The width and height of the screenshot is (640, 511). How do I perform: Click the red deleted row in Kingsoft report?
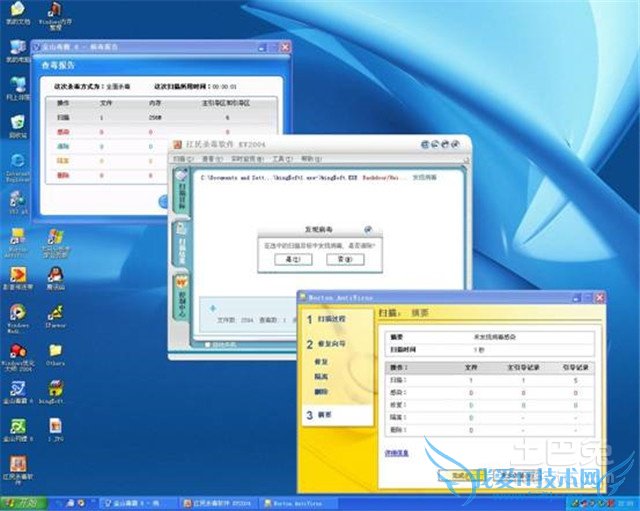pyautogui.click(x=107, y=176)
